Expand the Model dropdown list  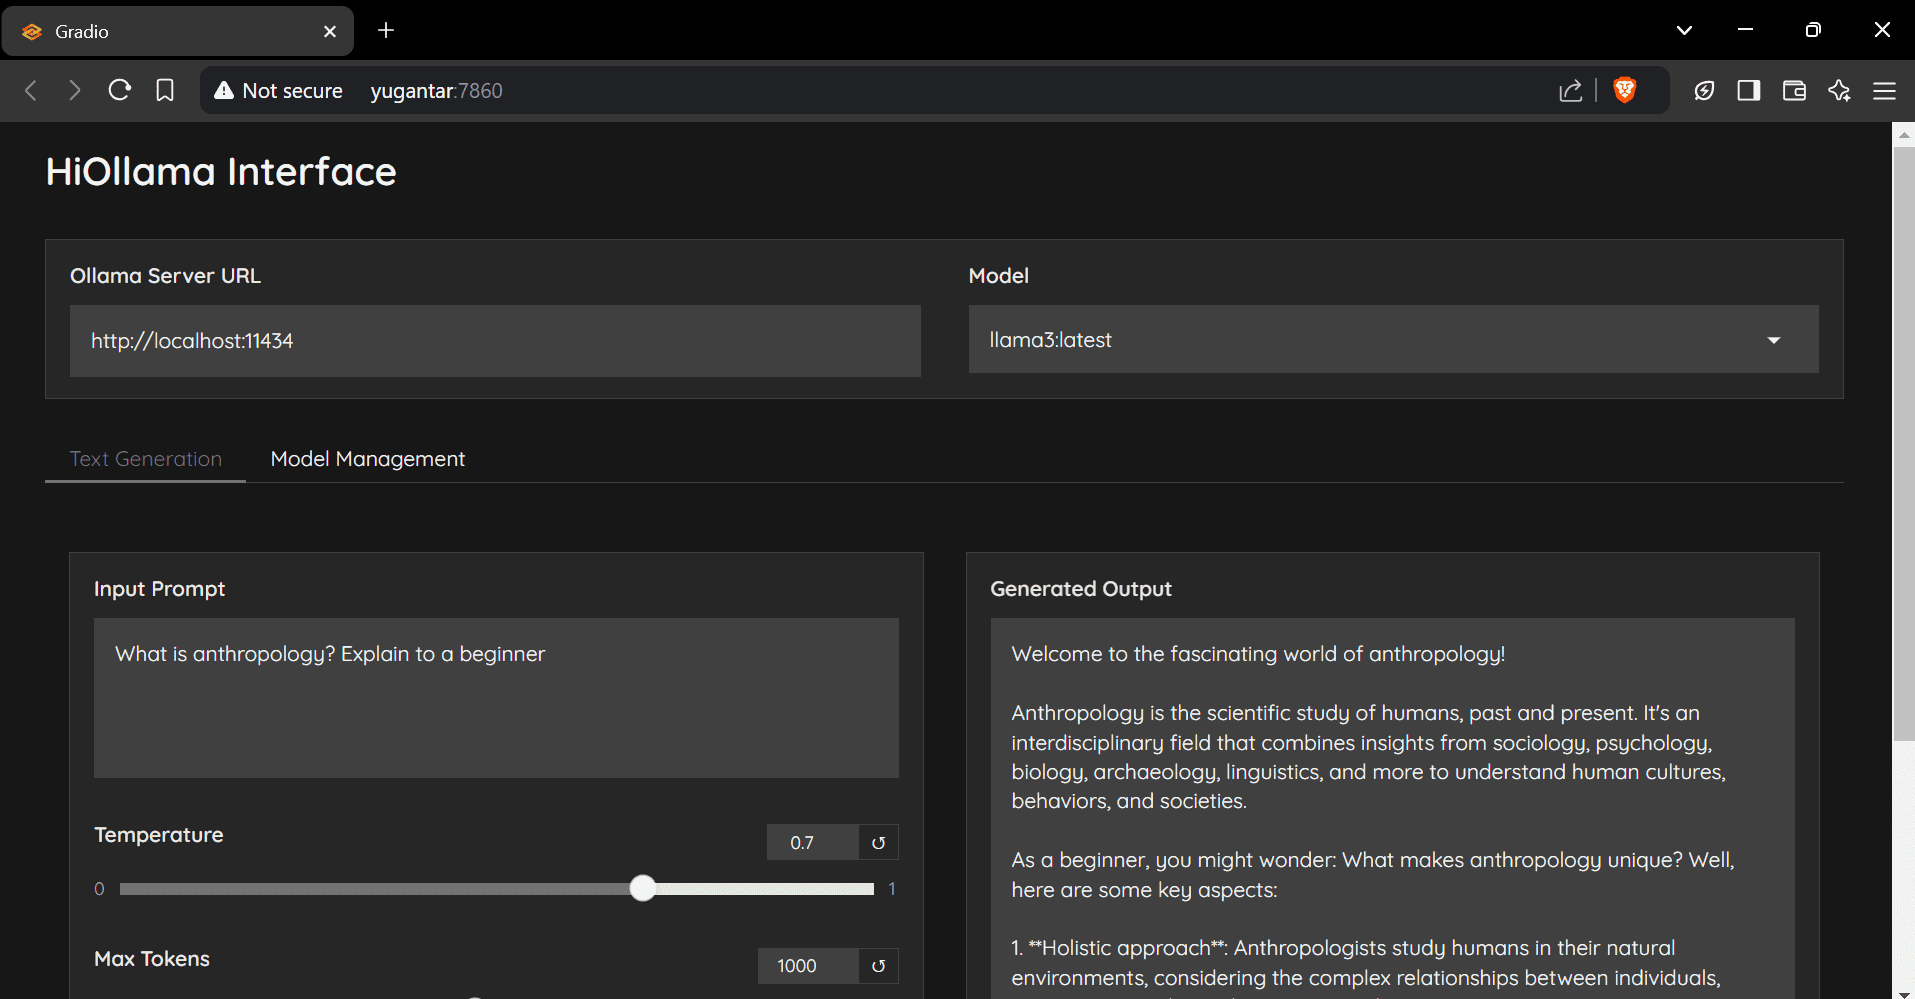tap(1773, 340)
